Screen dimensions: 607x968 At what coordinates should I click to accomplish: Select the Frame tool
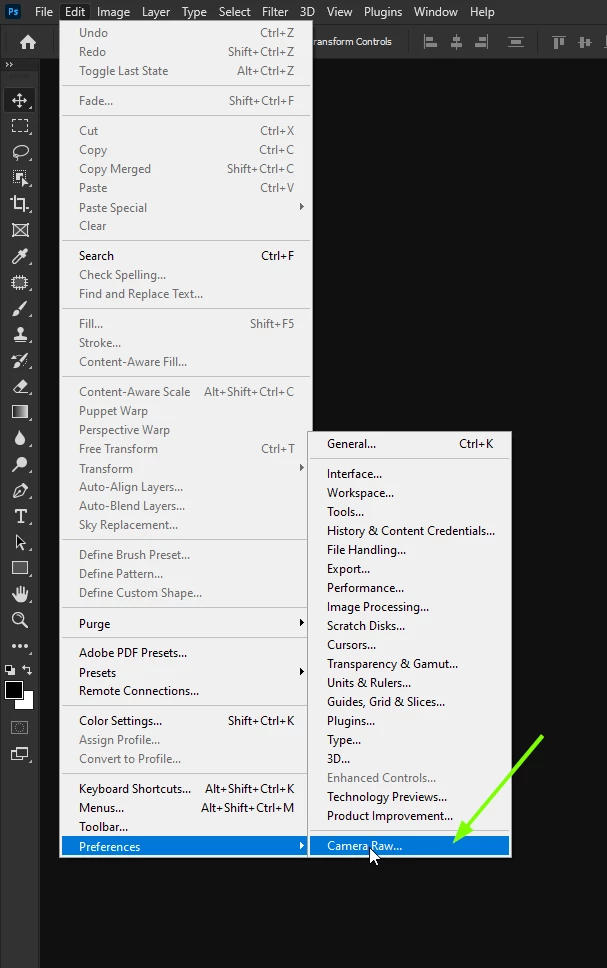(x=20, y=230)
